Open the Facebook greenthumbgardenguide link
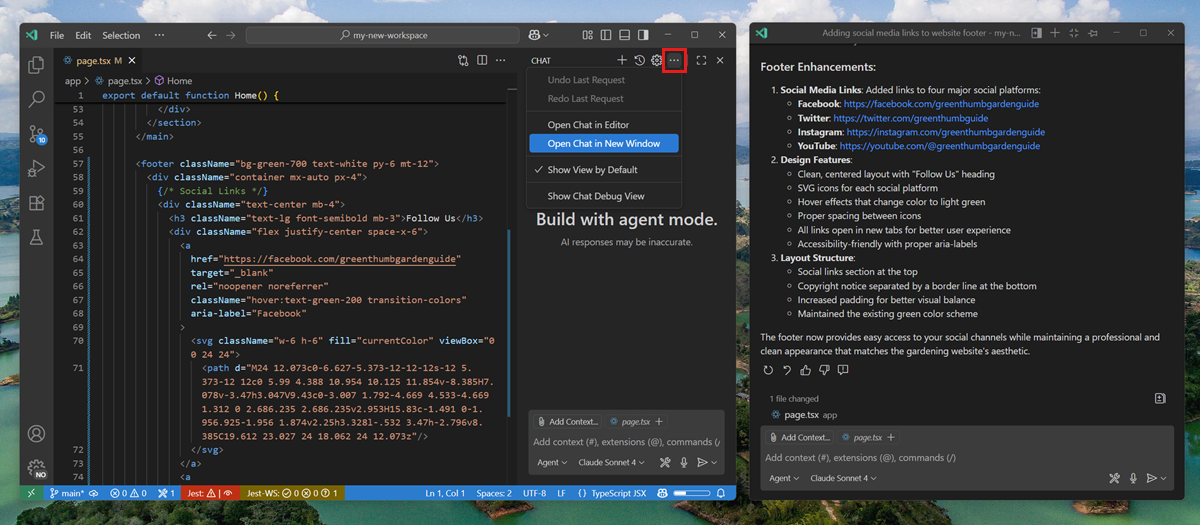The width and height of the screenshot is (1200, 525). [941, 104]
